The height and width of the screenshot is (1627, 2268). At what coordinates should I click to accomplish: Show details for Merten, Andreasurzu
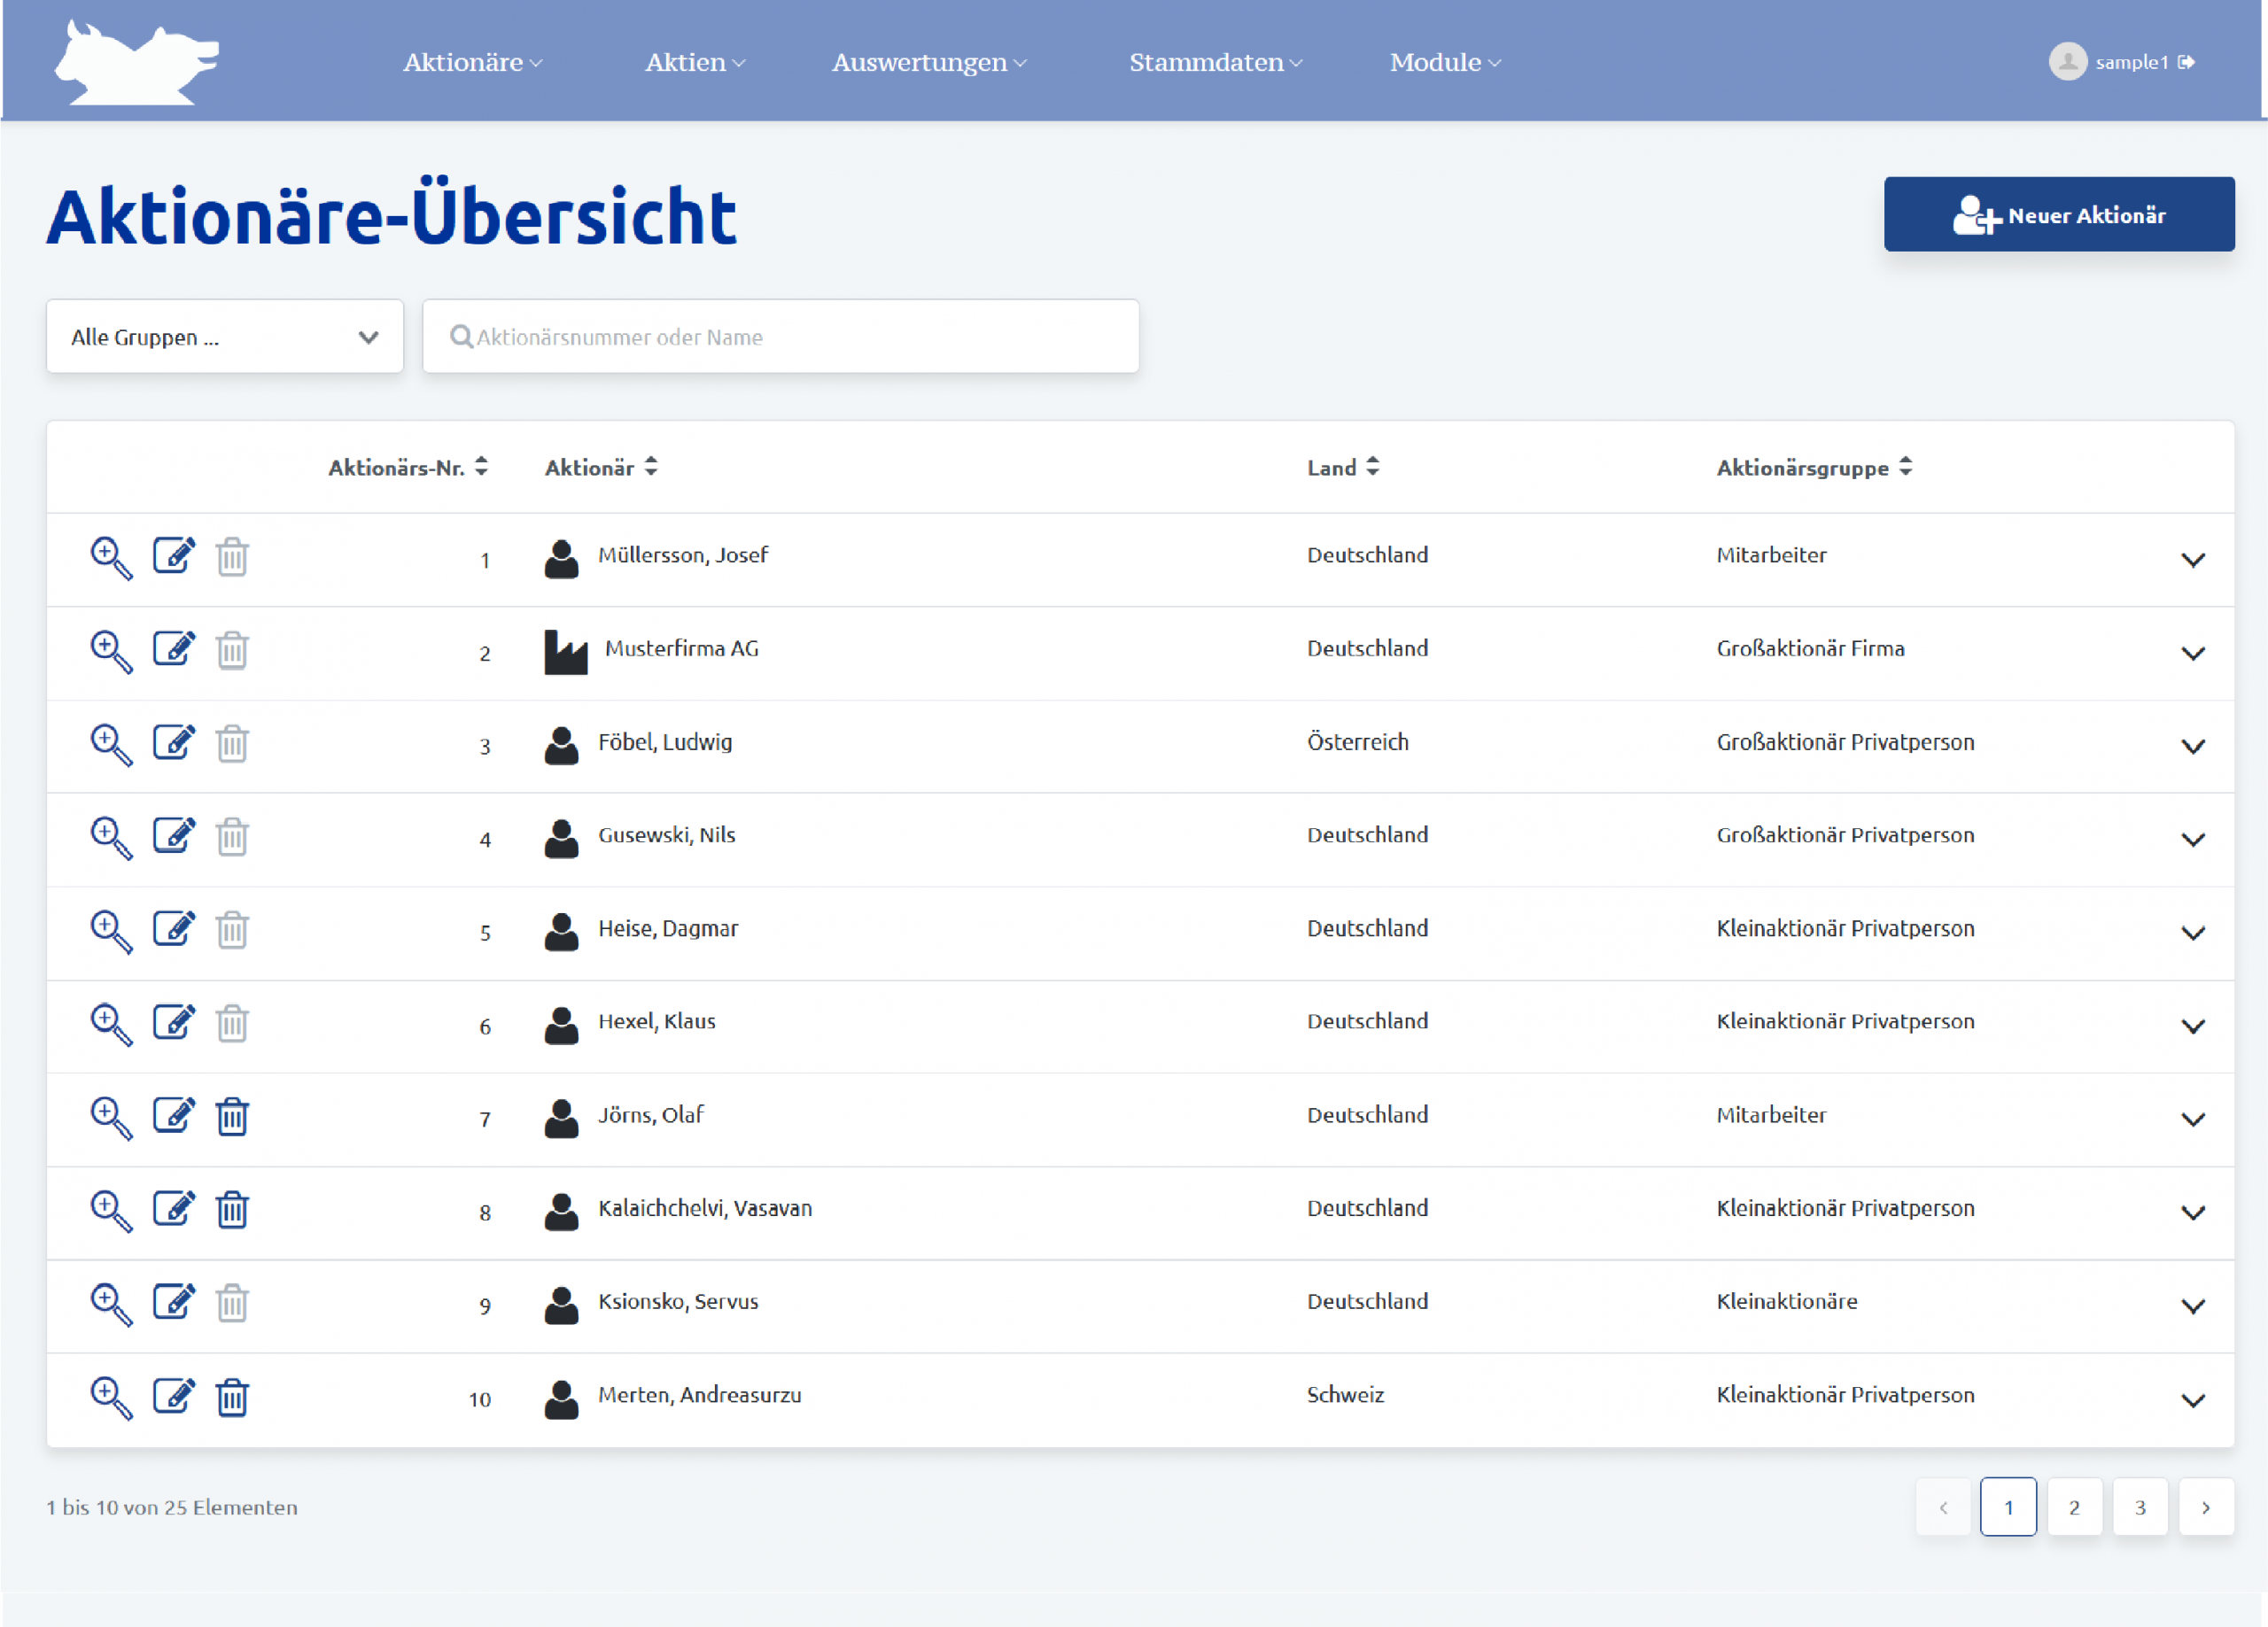click(x=111, y=1398)
